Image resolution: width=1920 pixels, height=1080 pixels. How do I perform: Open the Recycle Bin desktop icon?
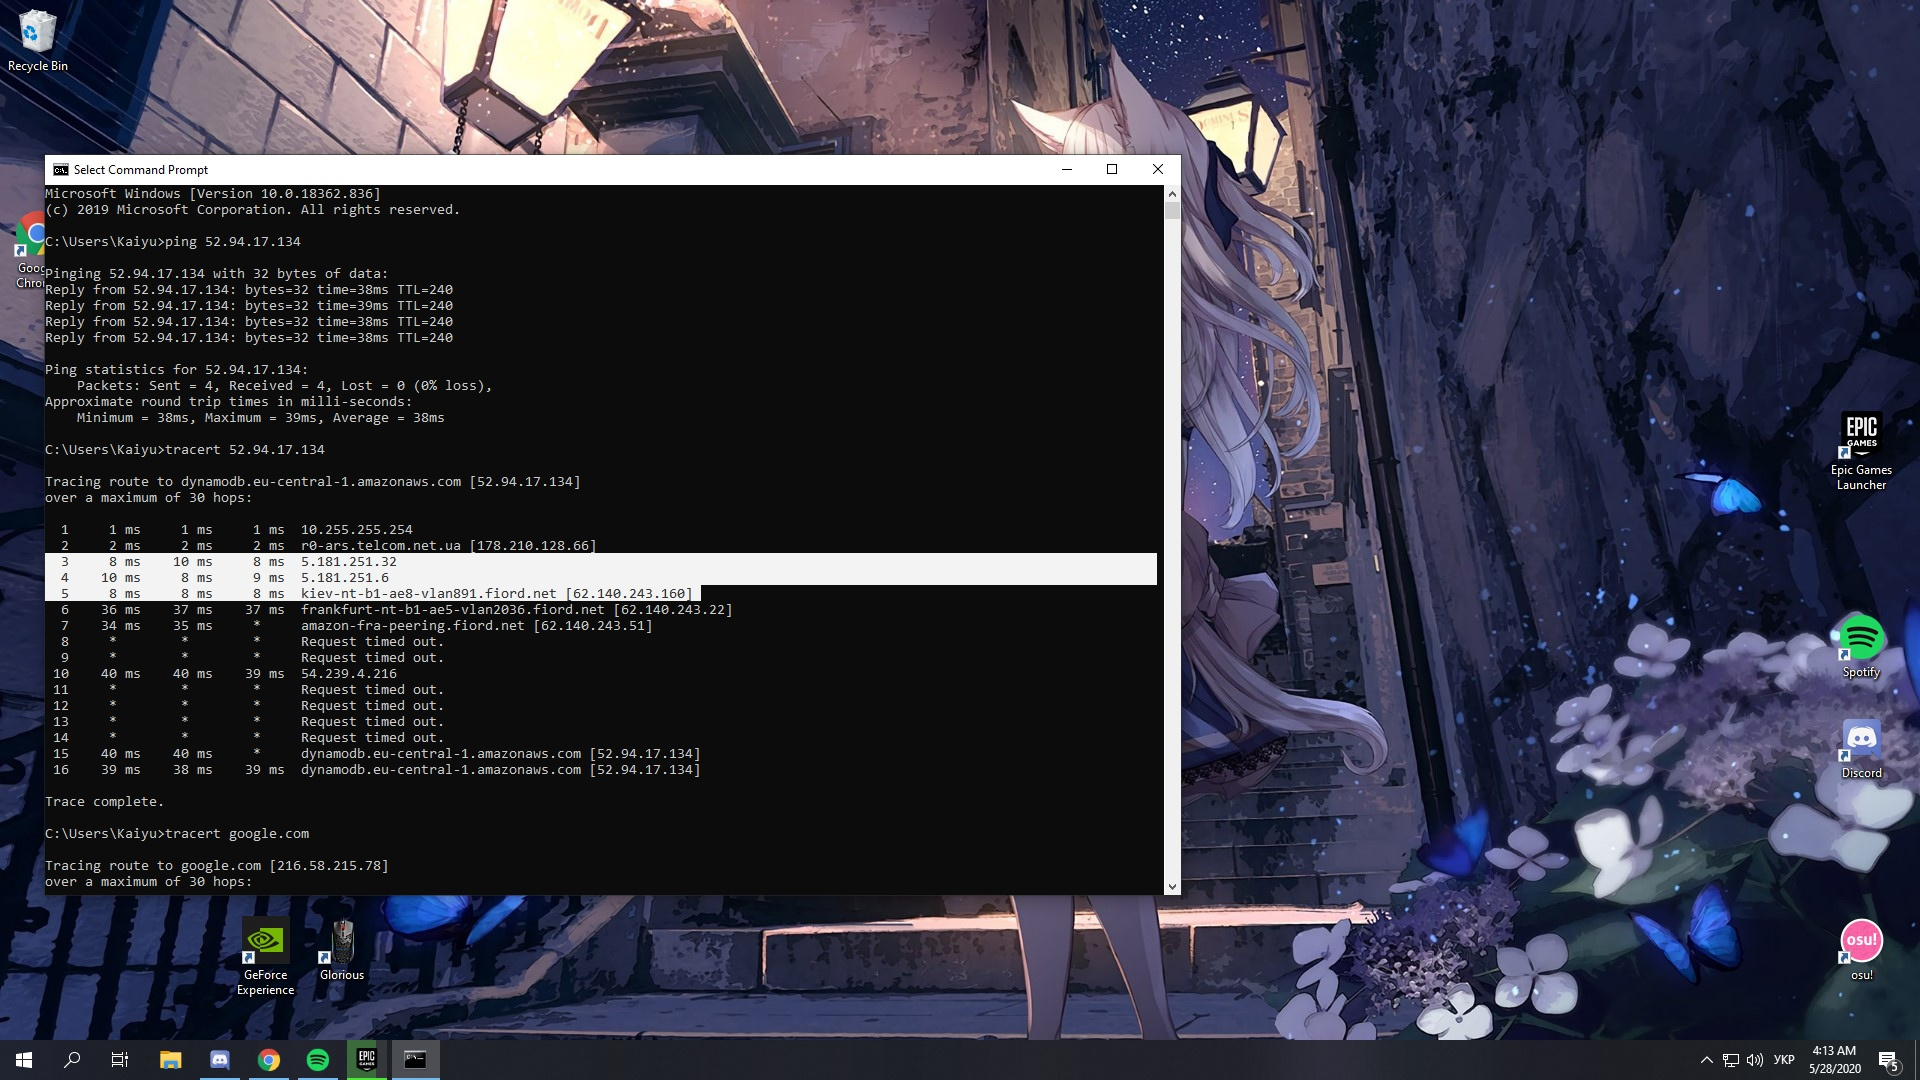click(38, 41)
